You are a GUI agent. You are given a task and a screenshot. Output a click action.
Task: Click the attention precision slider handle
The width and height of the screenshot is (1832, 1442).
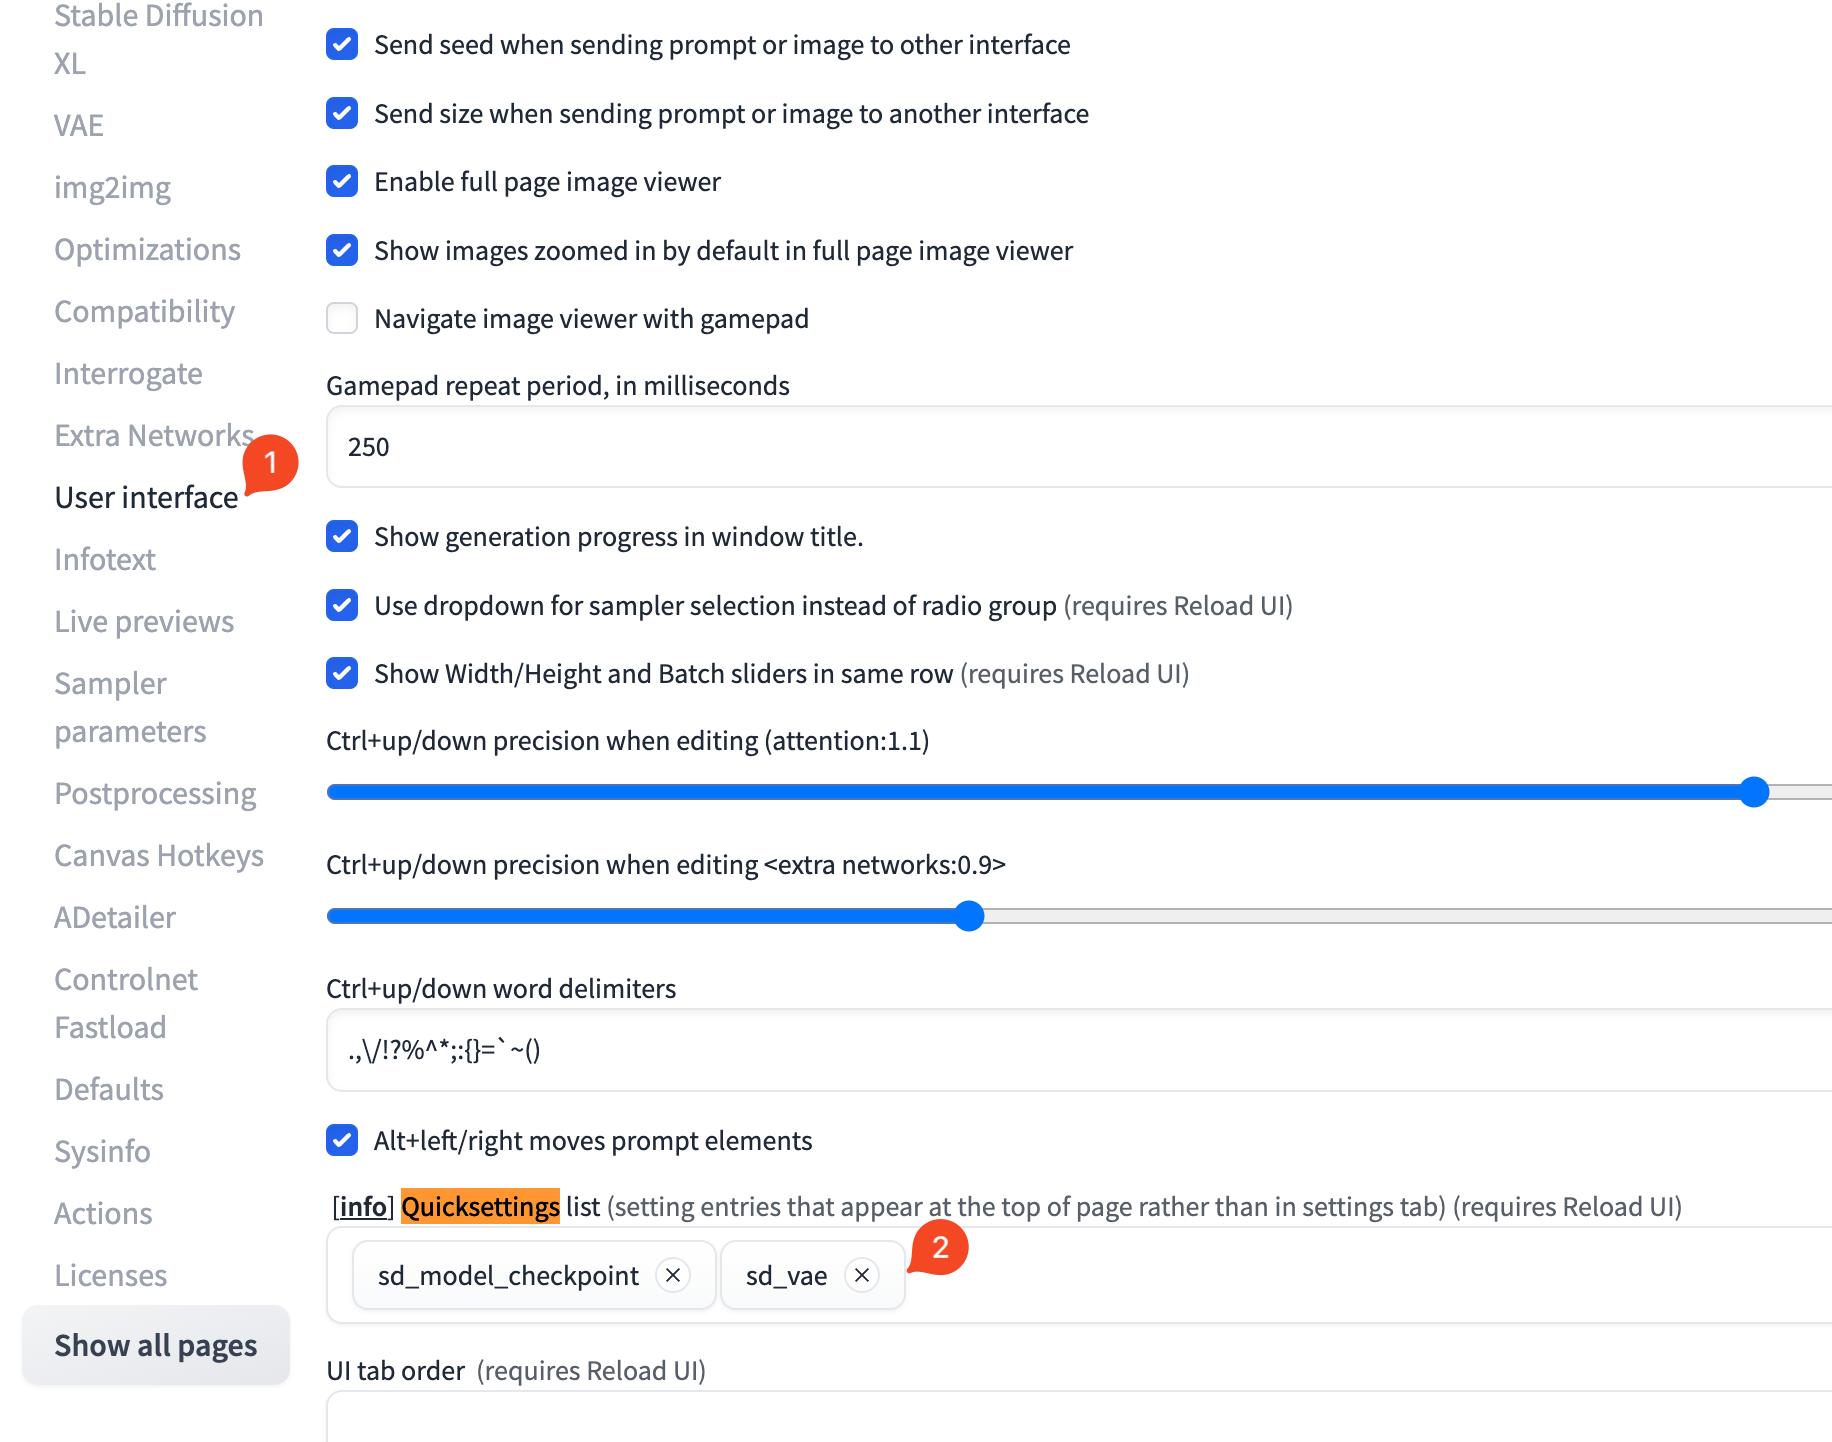tap(1754, 792)
